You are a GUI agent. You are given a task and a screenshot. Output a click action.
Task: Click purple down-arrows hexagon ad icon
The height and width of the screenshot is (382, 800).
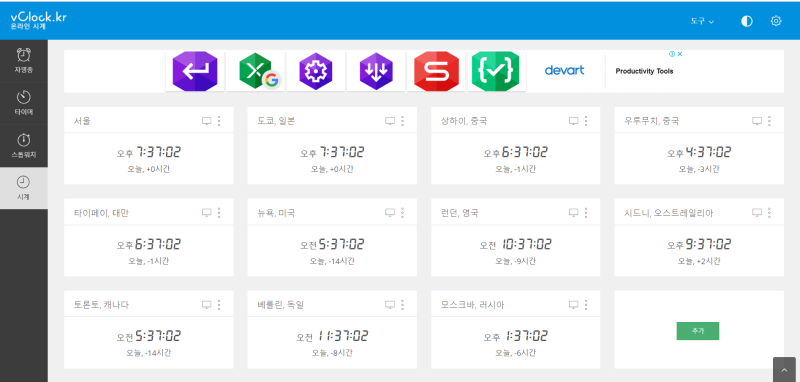coord(376,71)
